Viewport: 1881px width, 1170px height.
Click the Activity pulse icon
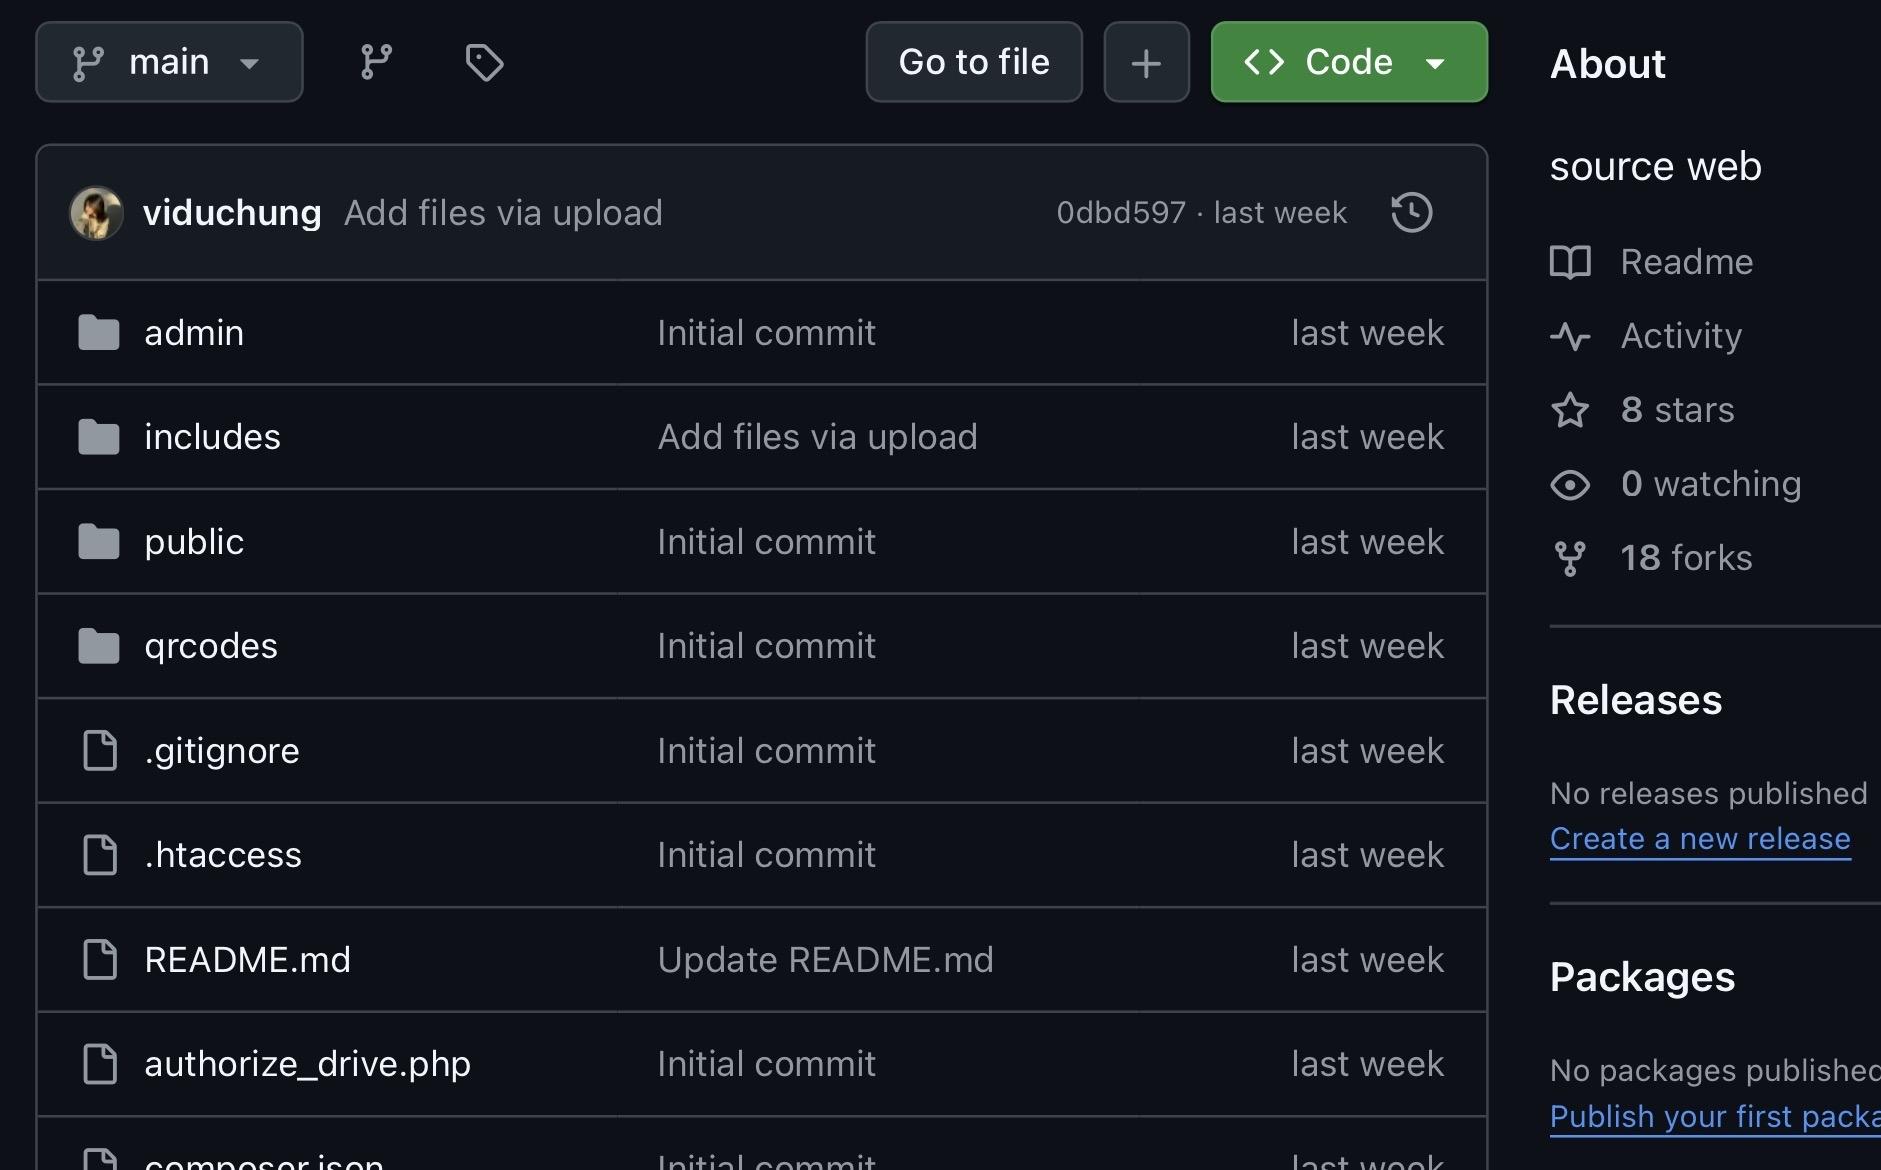click(x=1570, y=336)
